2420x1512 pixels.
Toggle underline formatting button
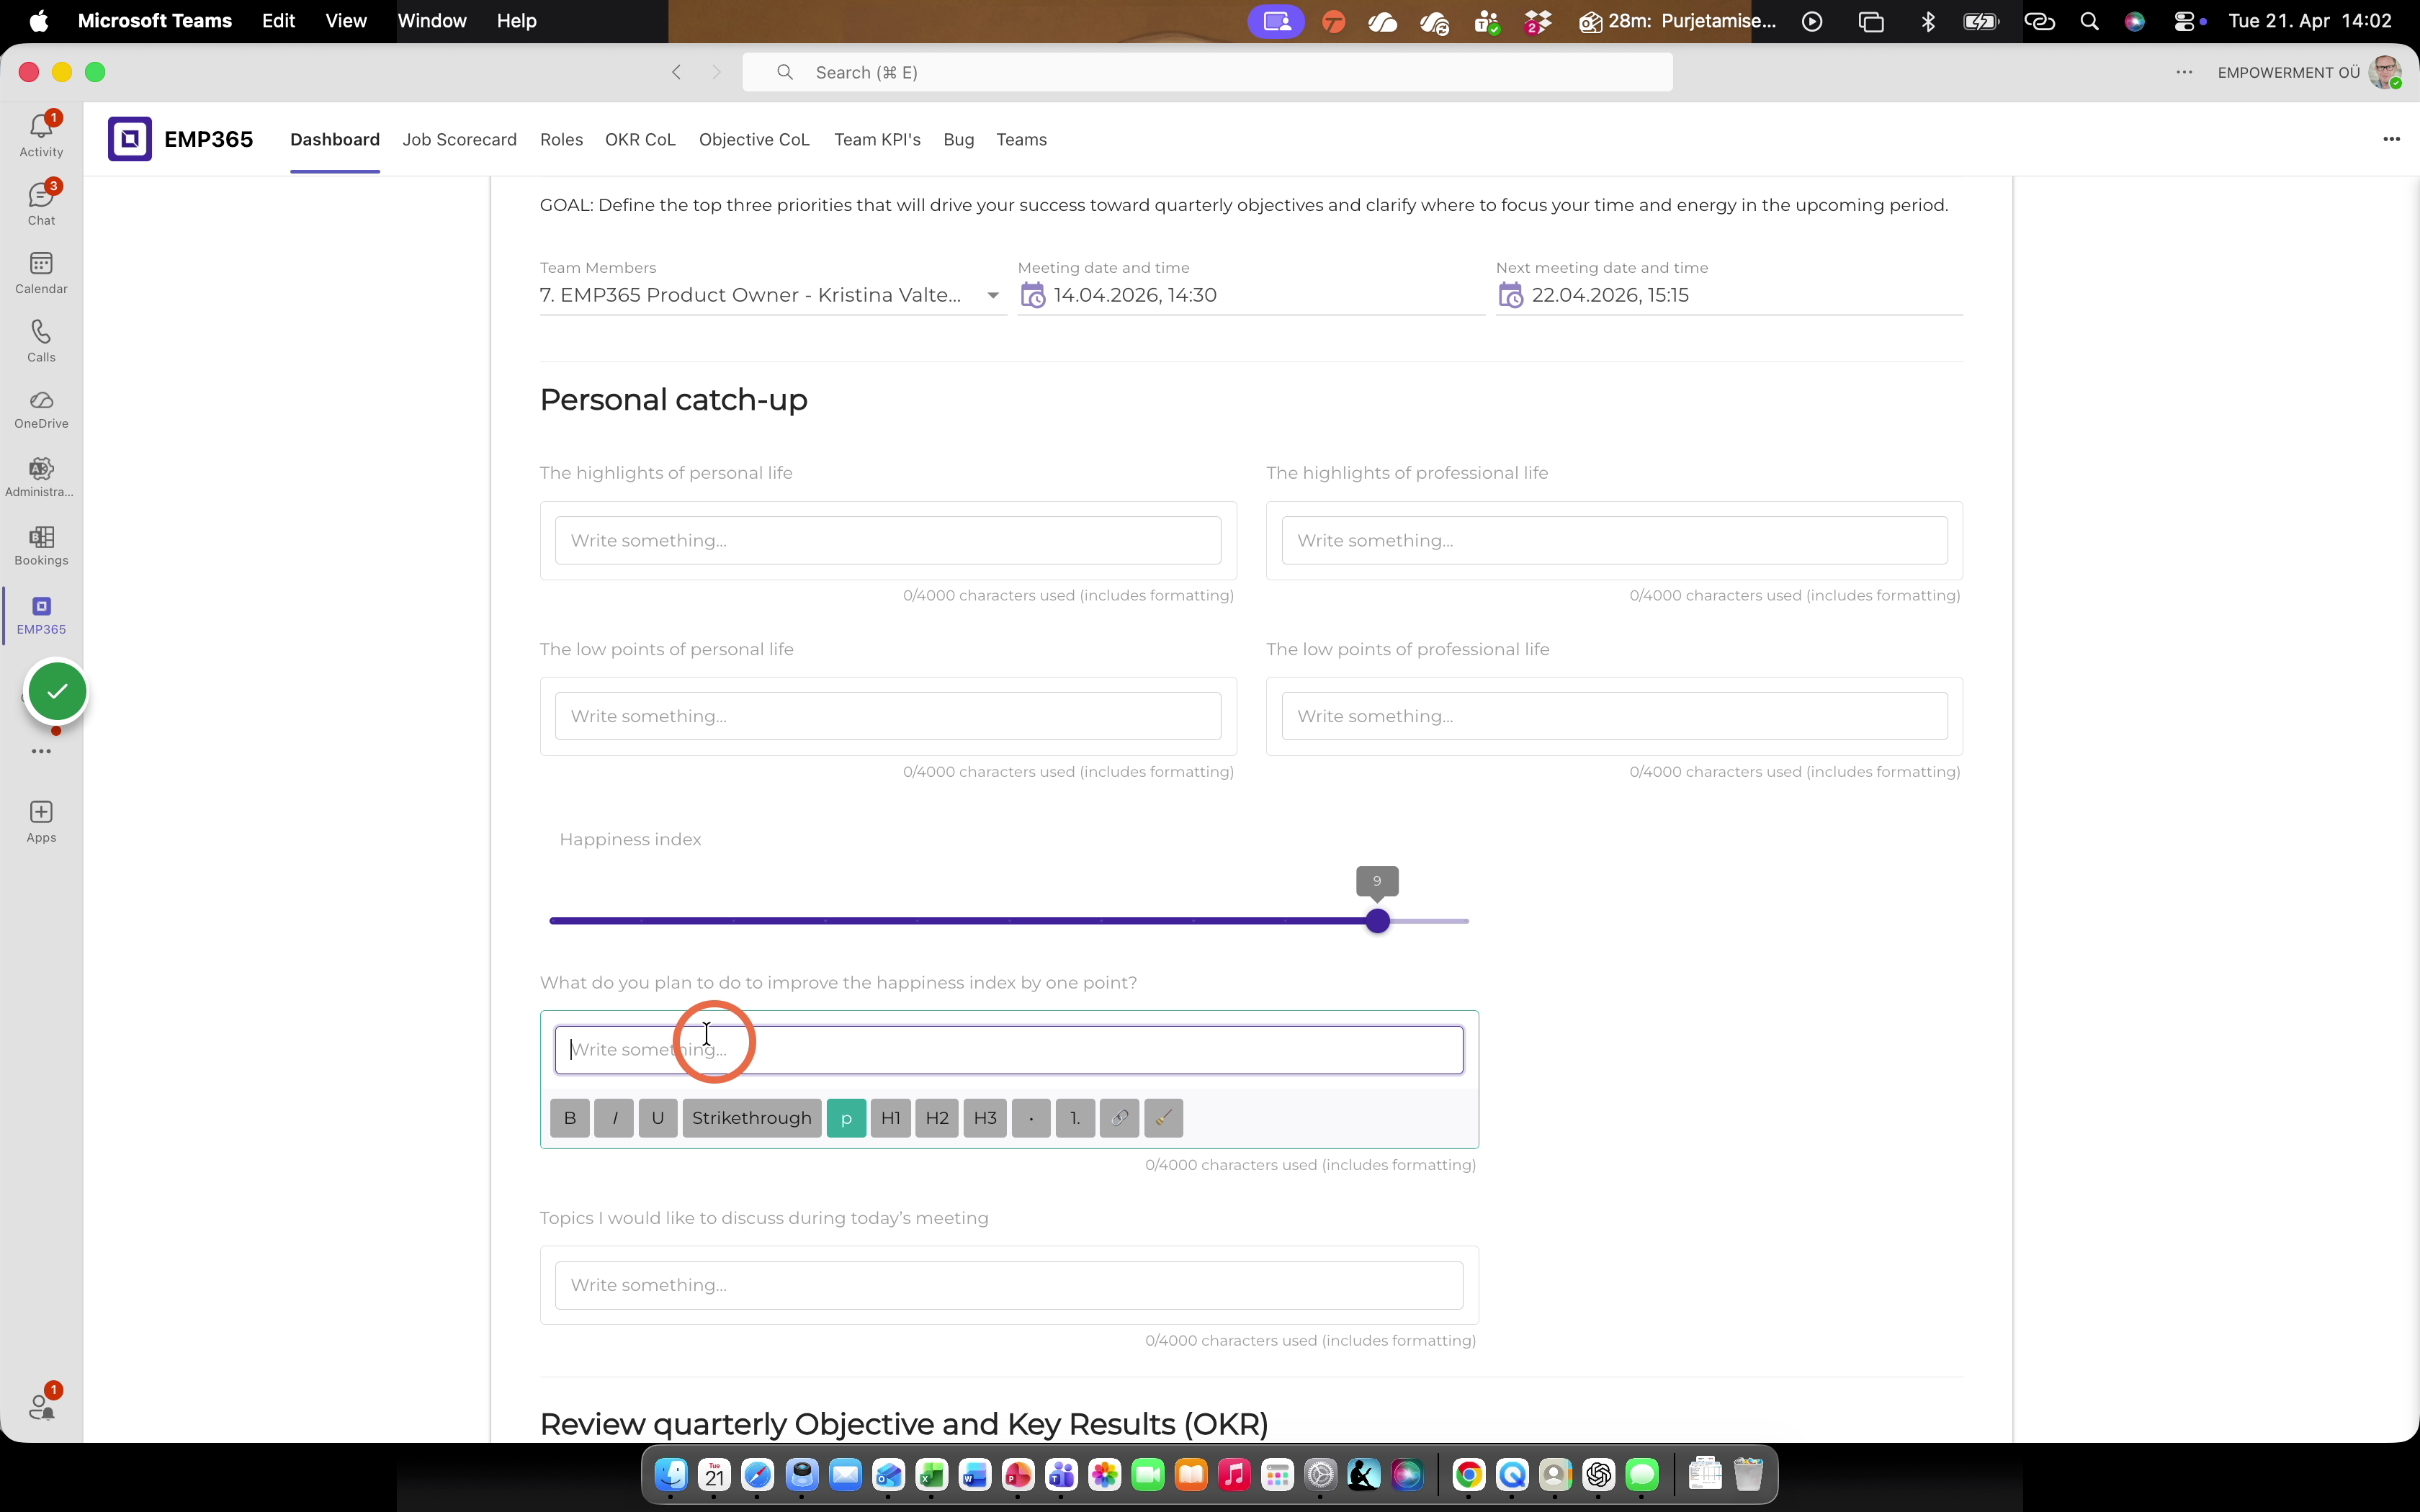click(x=658, y=1118)
